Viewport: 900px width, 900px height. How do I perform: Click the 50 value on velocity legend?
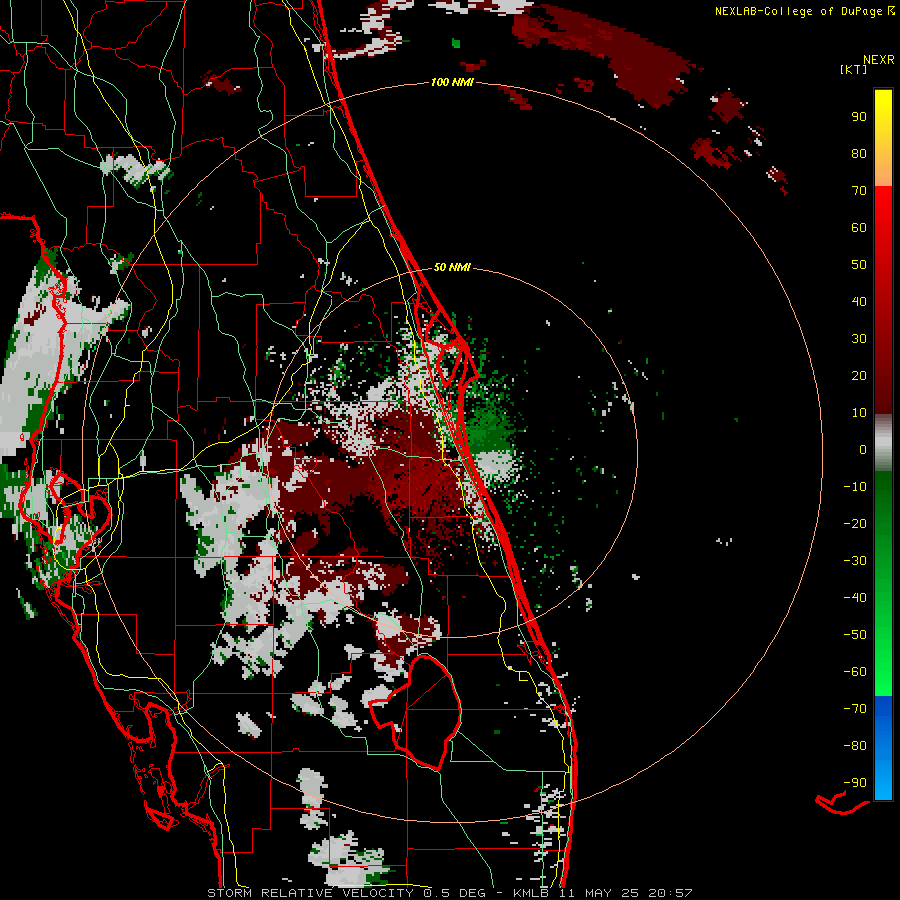pos(859,265)
